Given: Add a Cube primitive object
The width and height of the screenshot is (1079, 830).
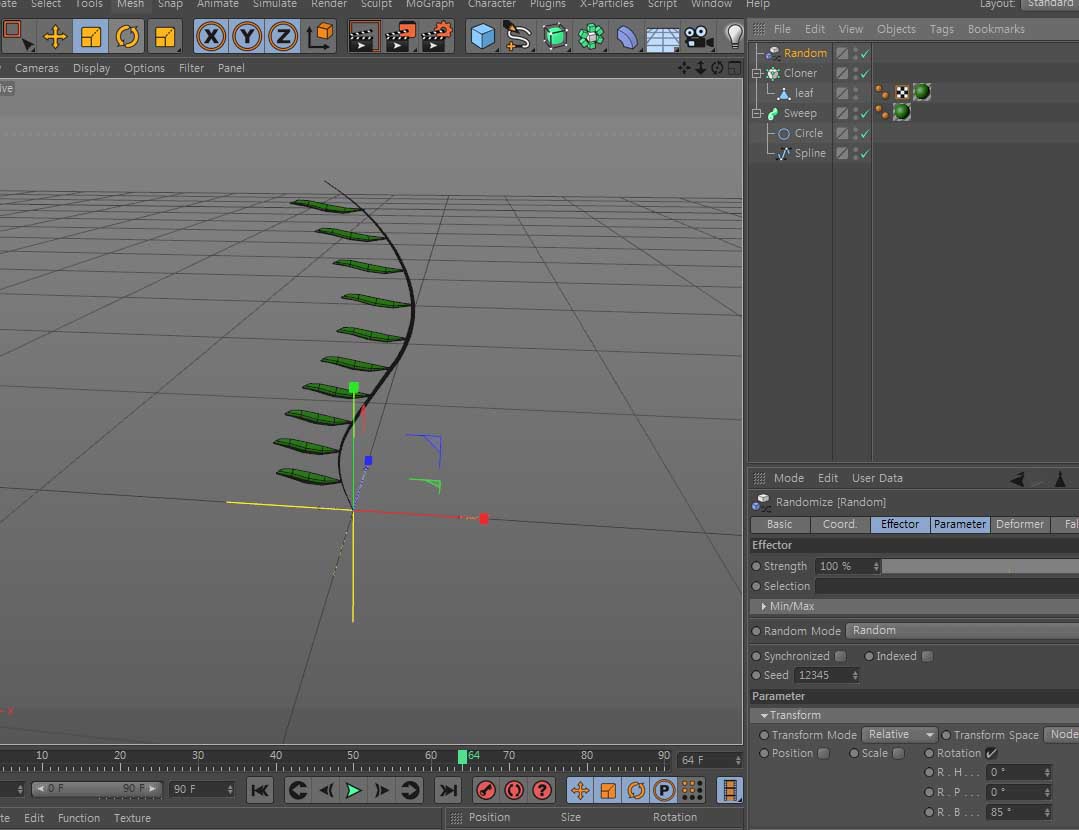Looking at the screenshot, I should [x=483, y=38].
